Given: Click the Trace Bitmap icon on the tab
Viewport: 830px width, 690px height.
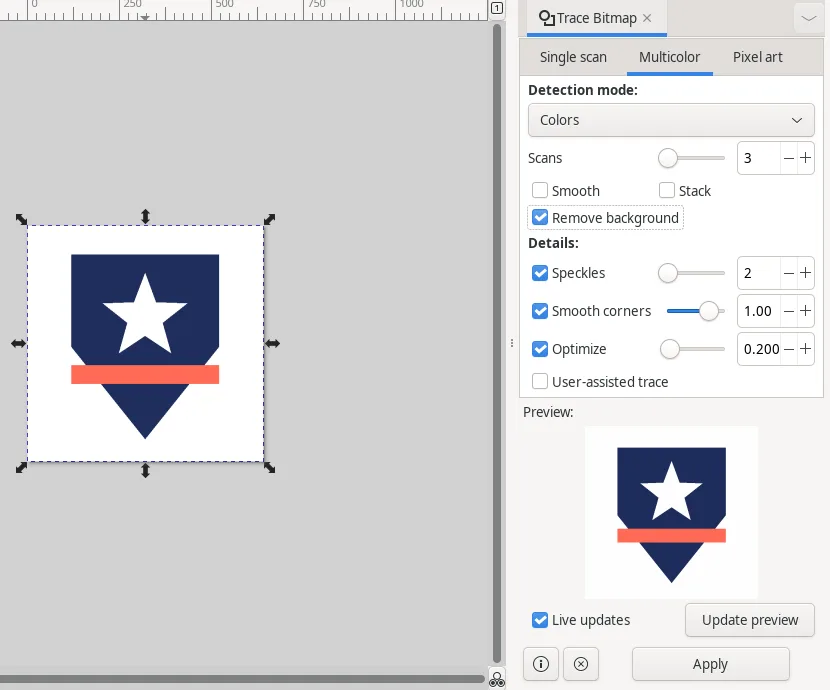Looking at the screenshot, I should [546, 18].
